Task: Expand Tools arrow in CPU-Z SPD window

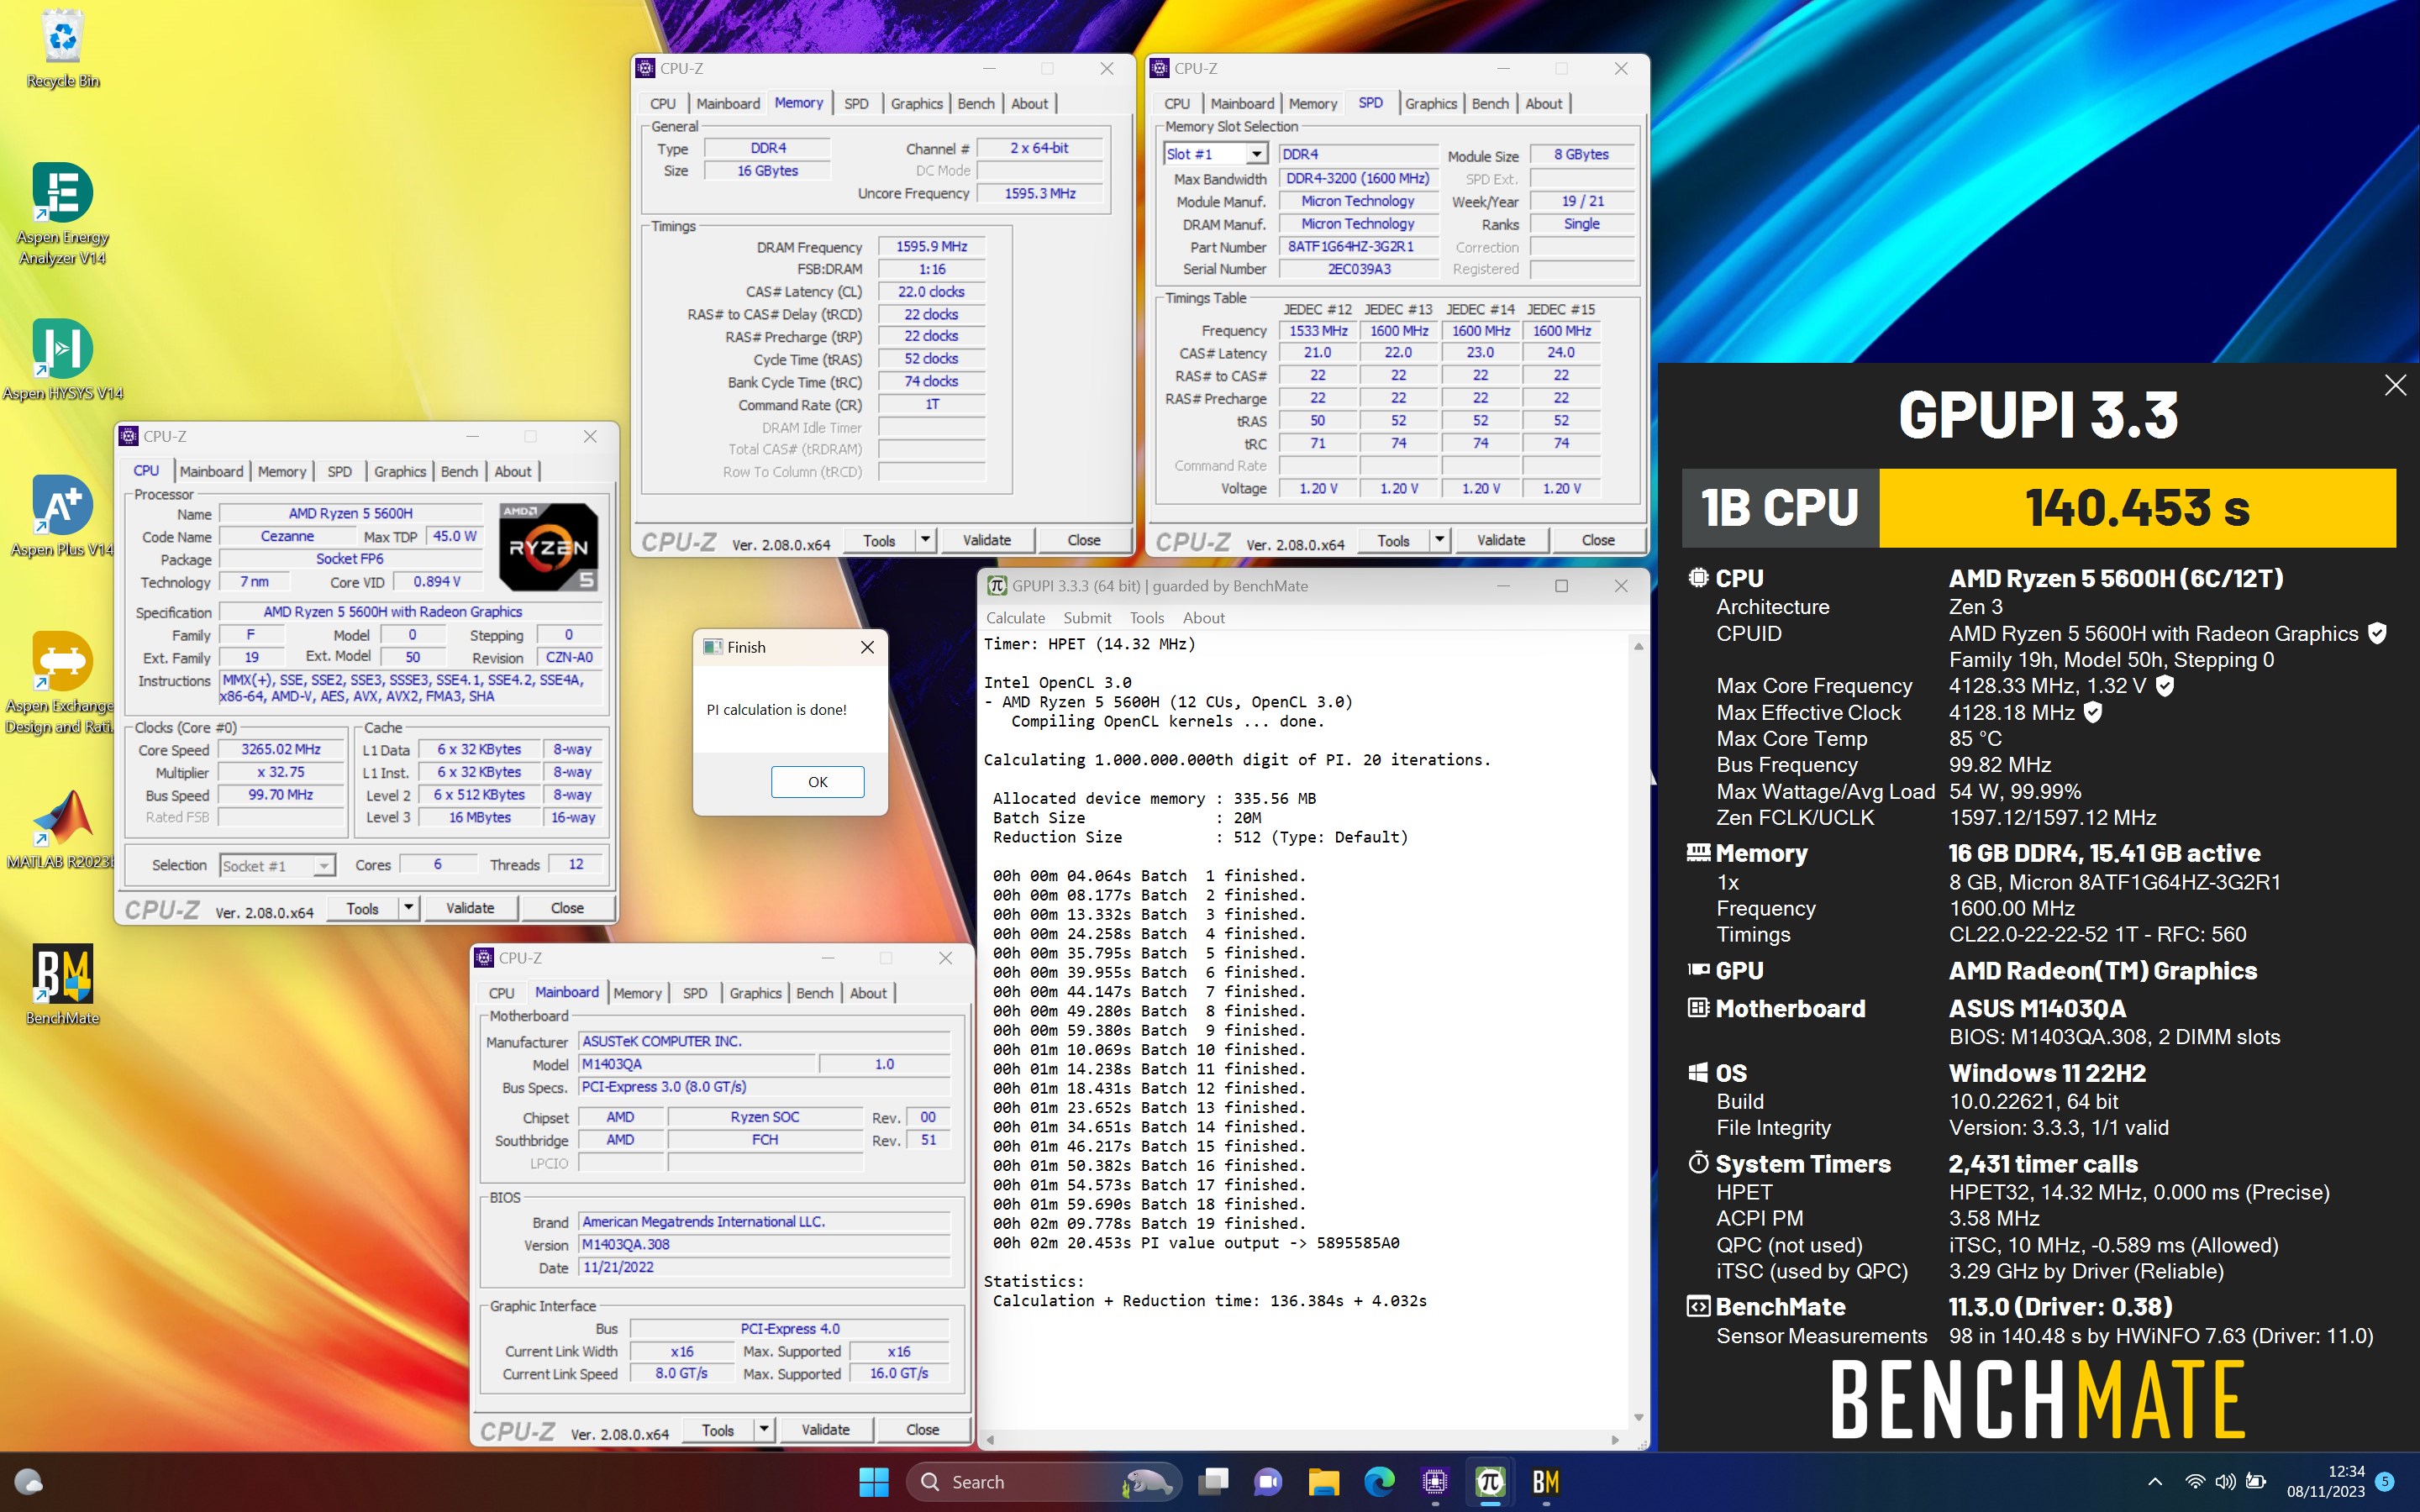Action: tap(1439, 540)
